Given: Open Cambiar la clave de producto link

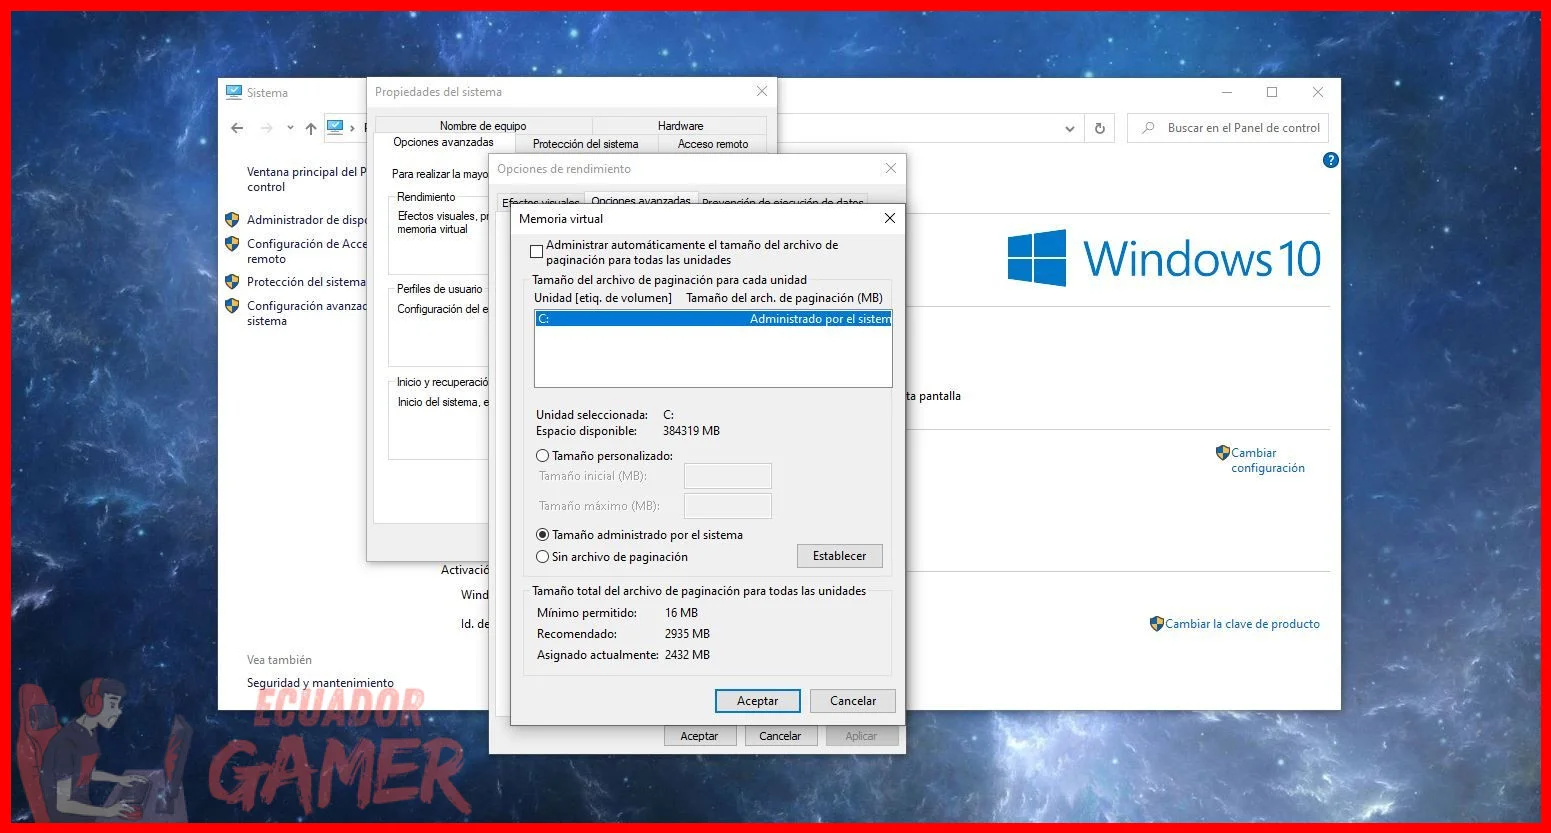Looking at the screenshot, I should click(x=1242, y=624).
